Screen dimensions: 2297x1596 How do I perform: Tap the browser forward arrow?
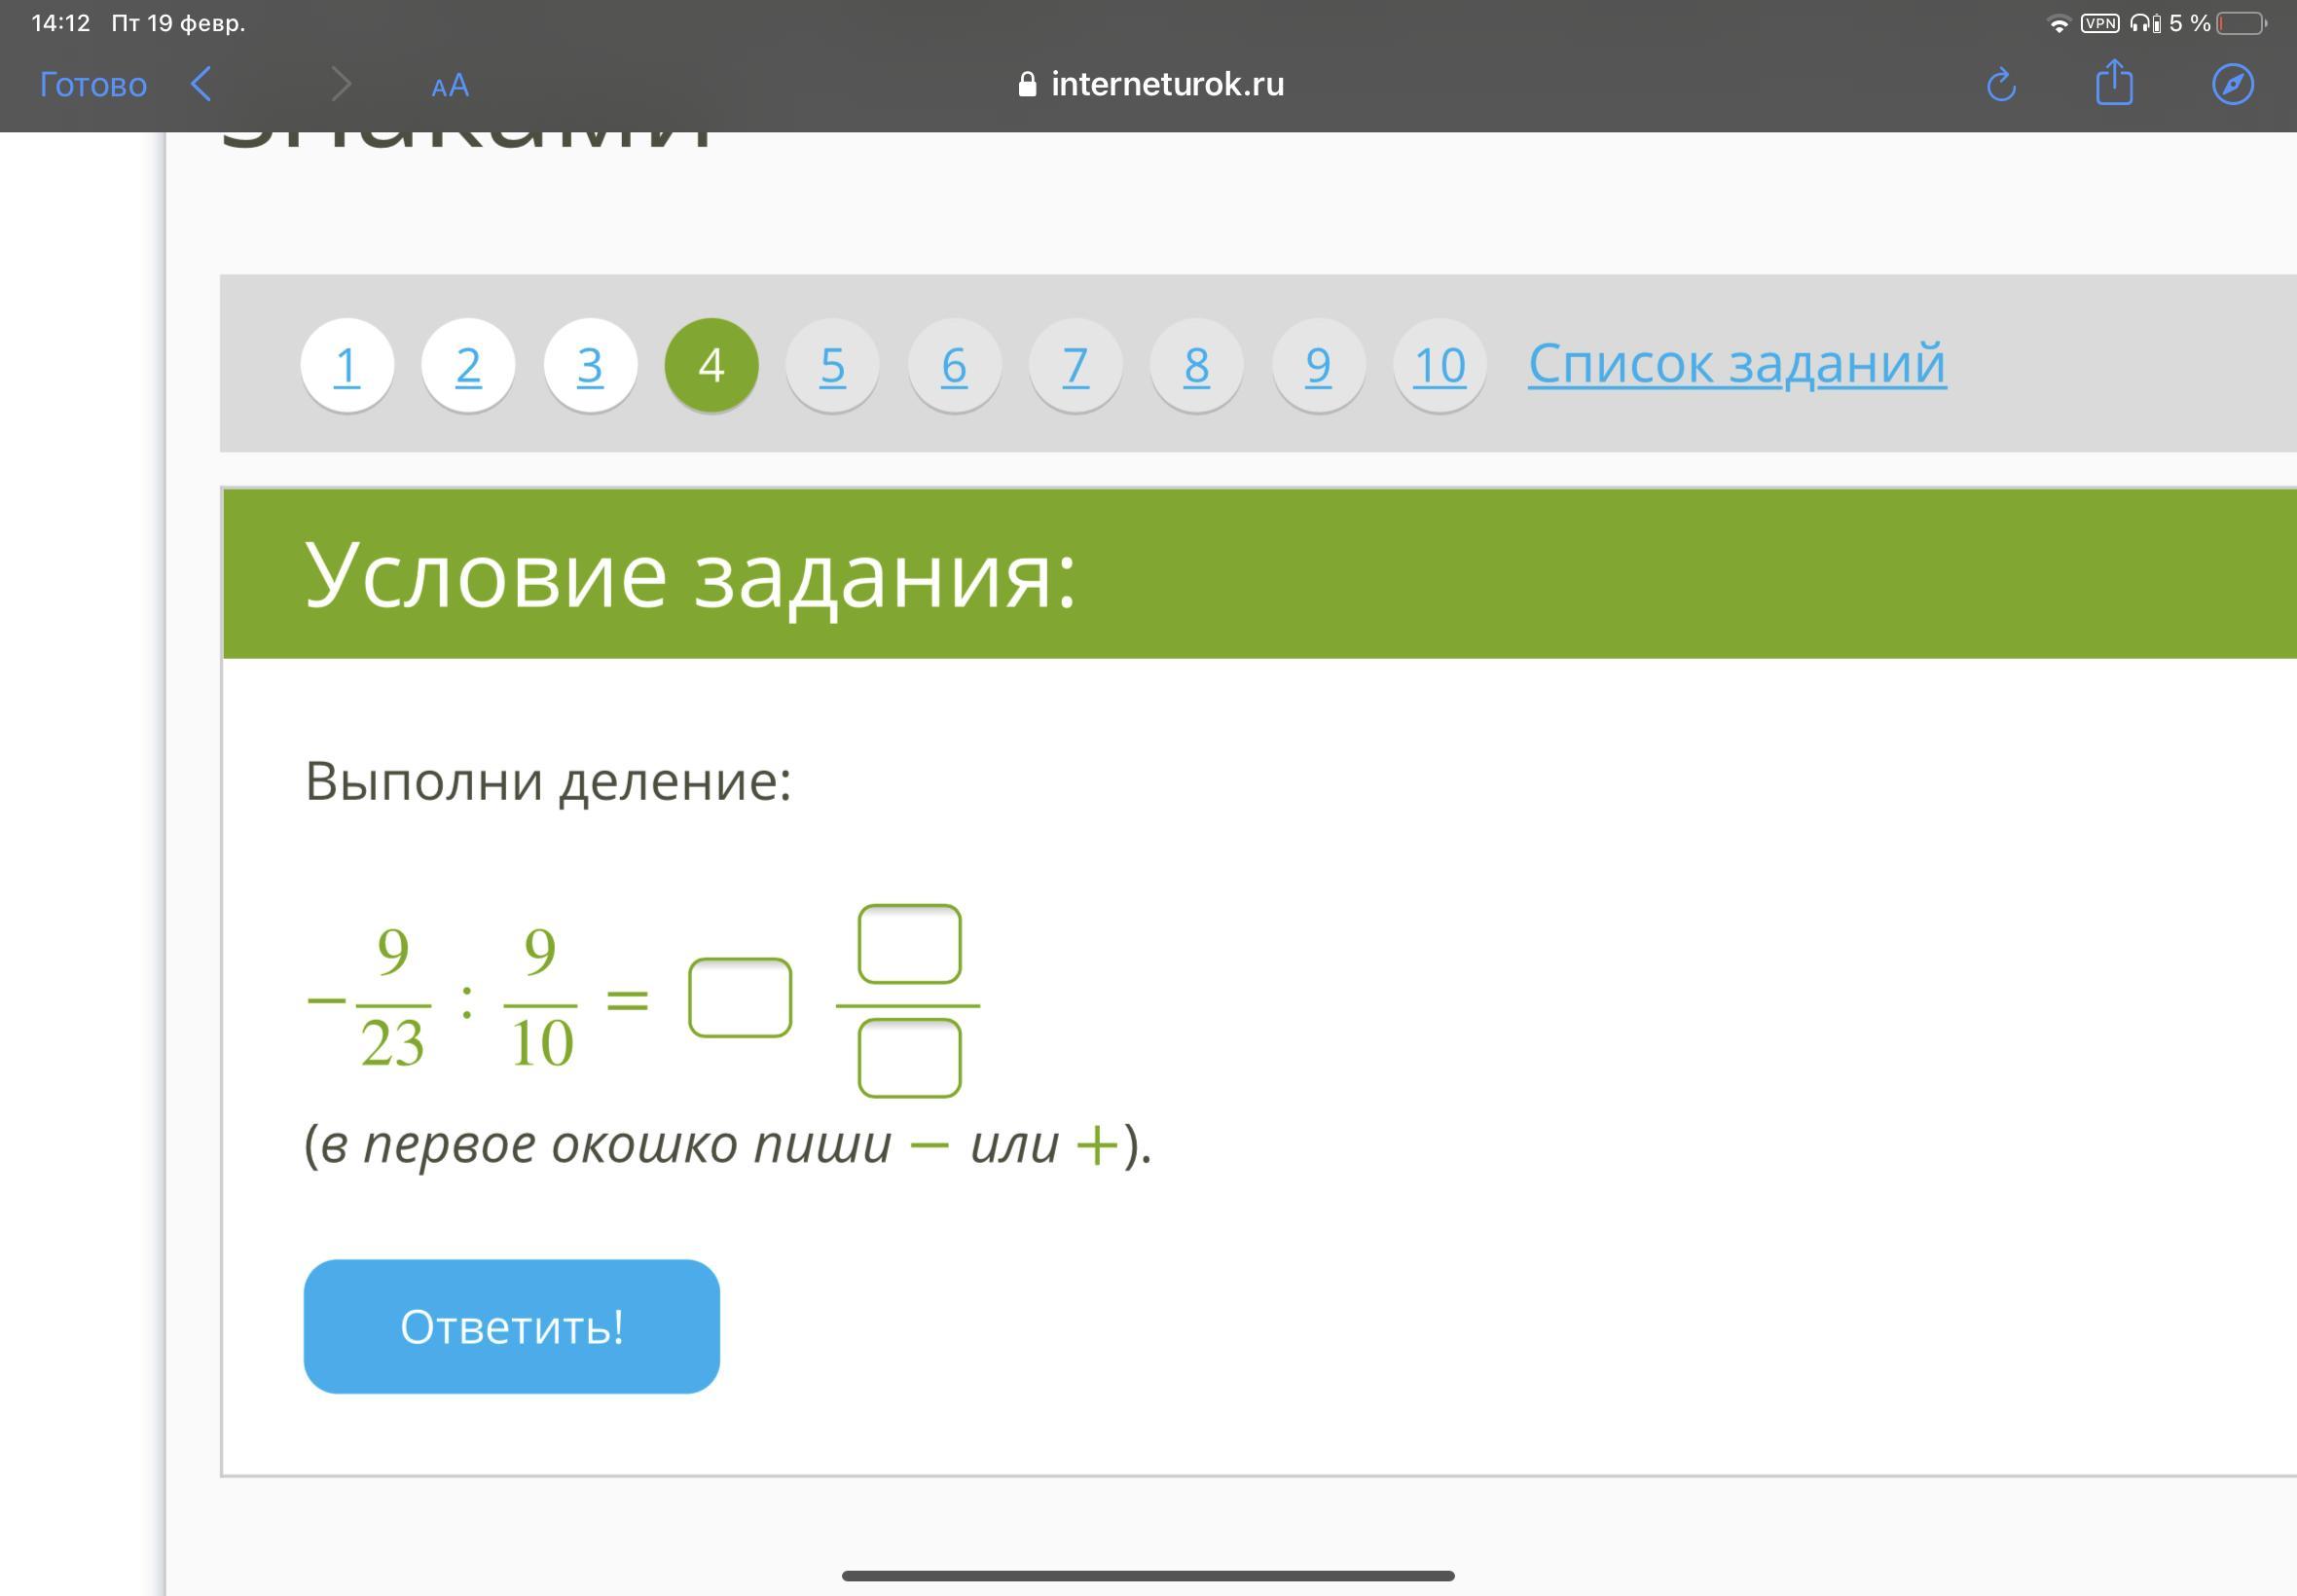tap(341, 84)
